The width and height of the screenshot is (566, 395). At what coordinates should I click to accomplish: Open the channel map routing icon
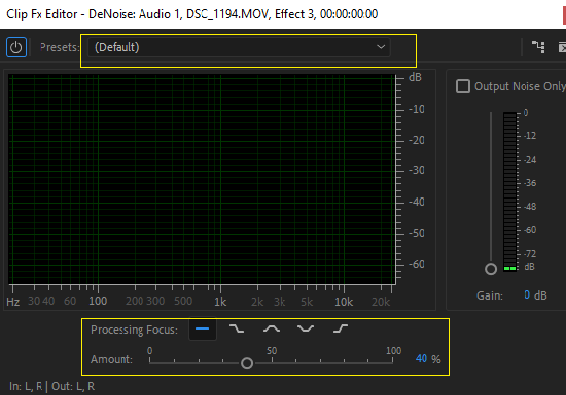pyautogui.click(x=538, y=47)
